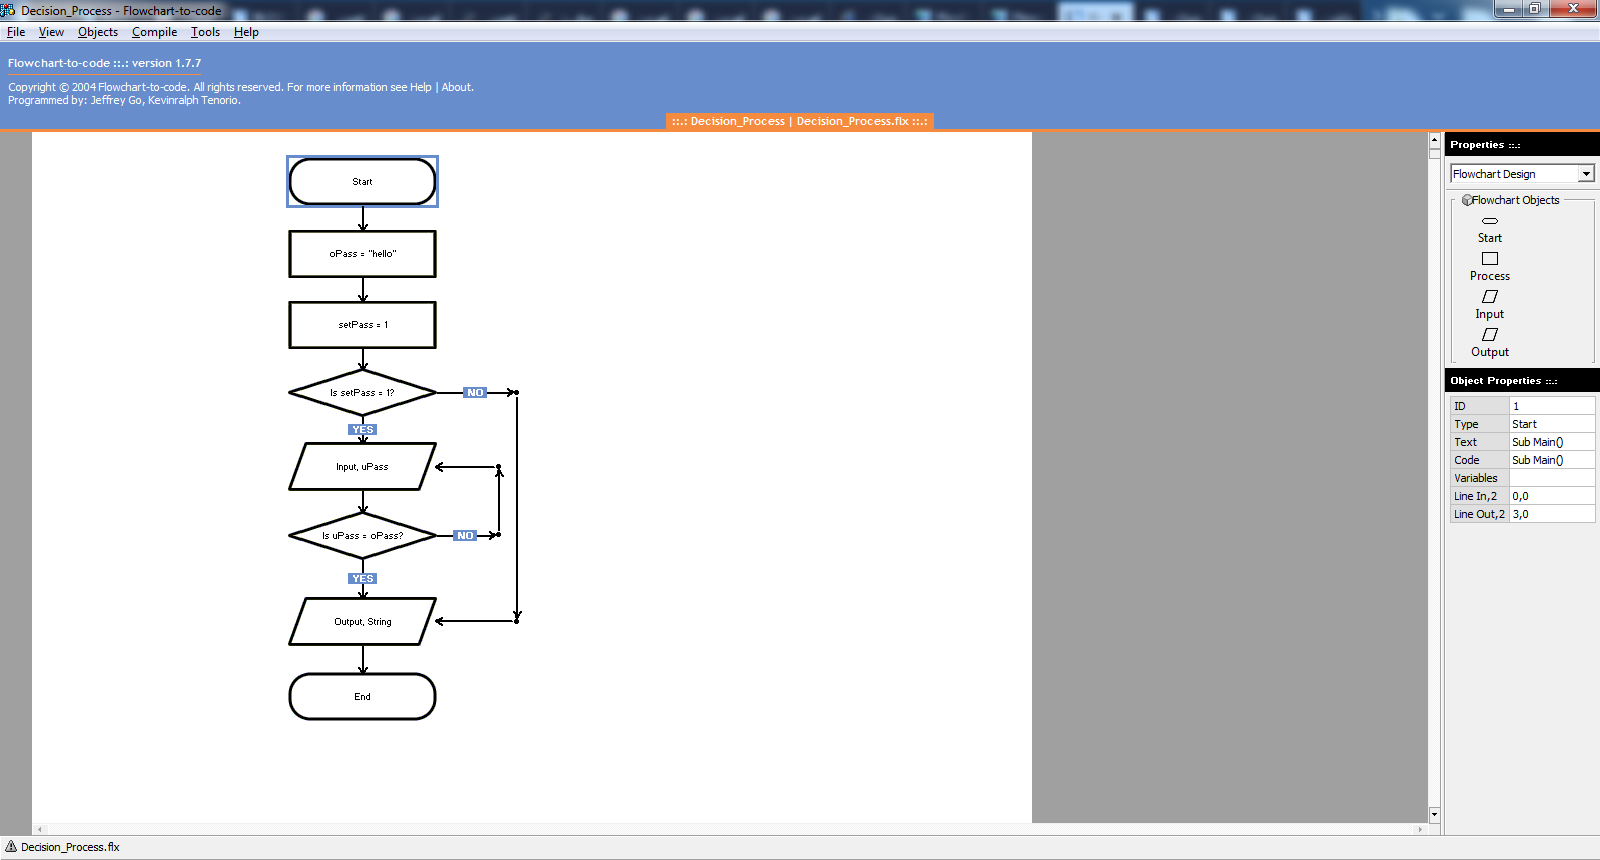Open the Tools menu

click(x=205, y=32)
